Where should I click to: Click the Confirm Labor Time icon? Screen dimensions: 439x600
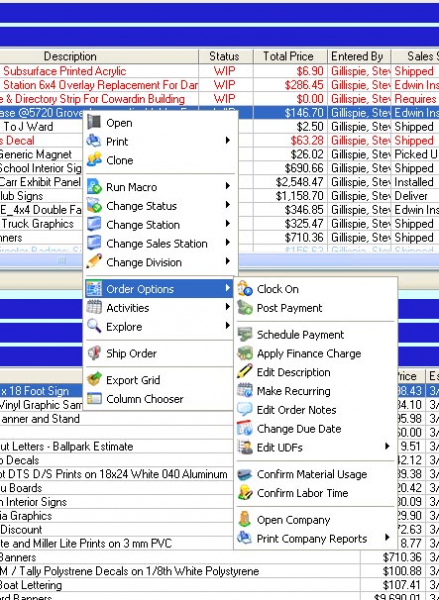(245, 493)
